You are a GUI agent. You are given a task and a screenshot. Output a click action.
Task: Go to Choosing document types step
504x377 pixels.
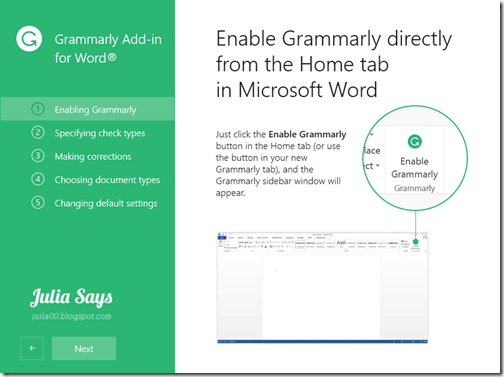96,180
